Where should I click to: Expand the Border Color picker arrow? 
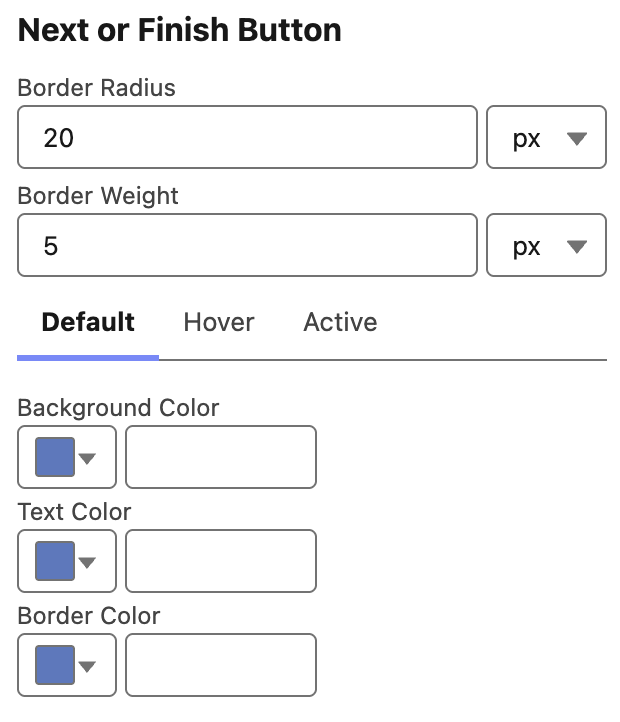pos(87,667)
